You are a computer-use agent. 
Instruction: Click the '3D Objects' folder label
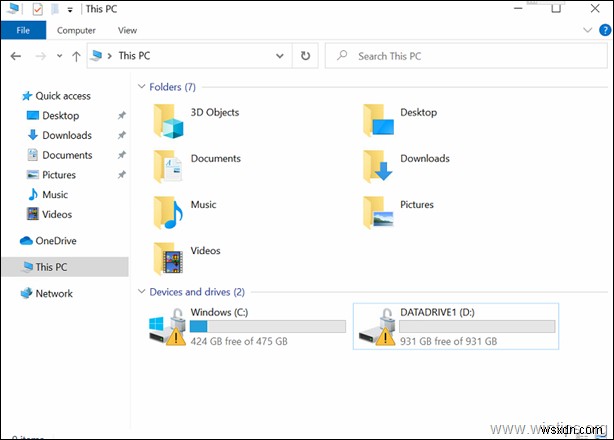[x=215, y=113]
